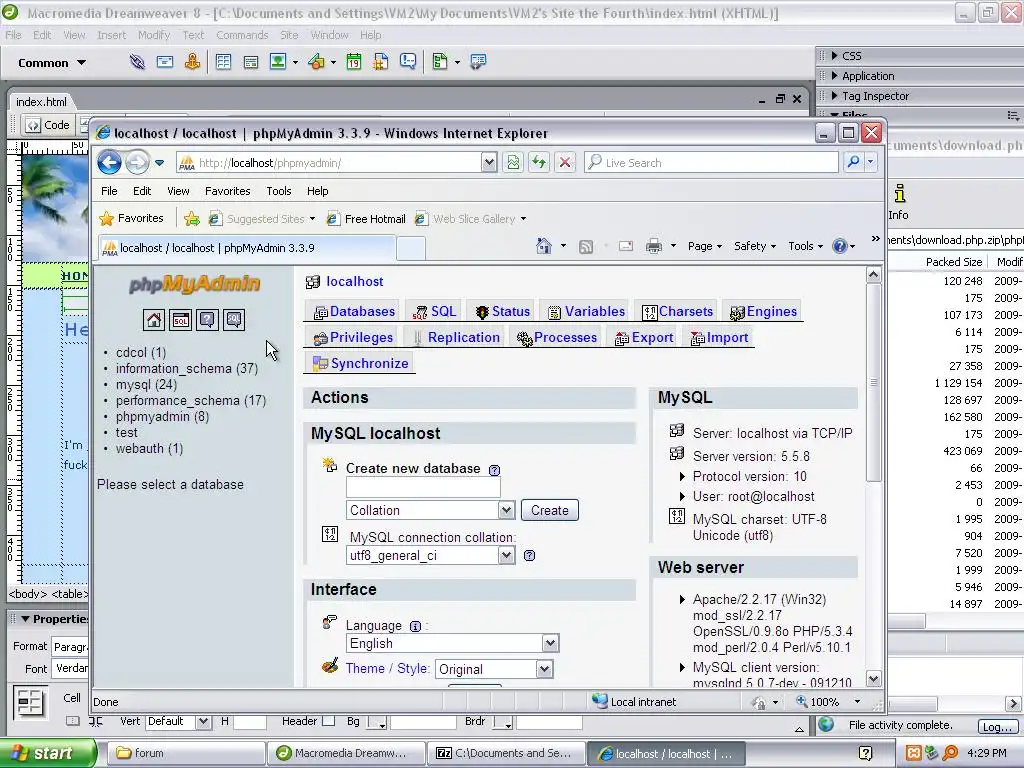
Task: Click the IE forward arrow button
Action: click(136, 162)
